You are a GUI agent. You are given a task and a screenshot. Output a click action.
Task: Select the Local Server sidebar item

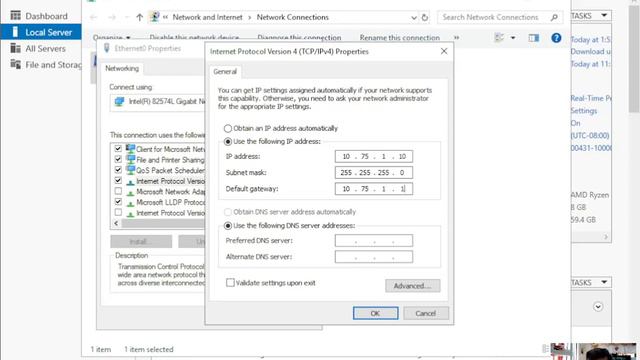(x=41, y=32)
